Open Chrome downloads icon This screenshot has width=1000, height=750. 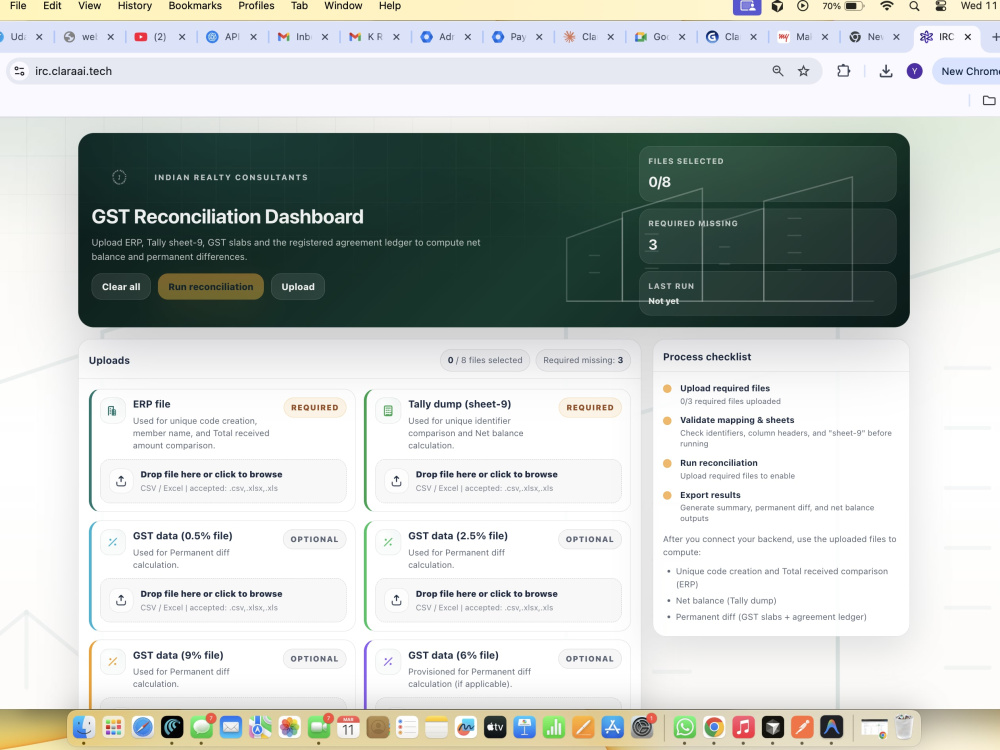pyautogui.click(x=886, y=71)
